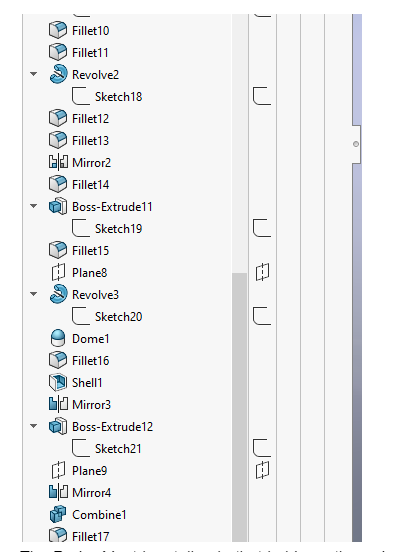Click the panel splitter handle with circle
Viewport: 399px width, 552px height.
[x=356, y=144]
